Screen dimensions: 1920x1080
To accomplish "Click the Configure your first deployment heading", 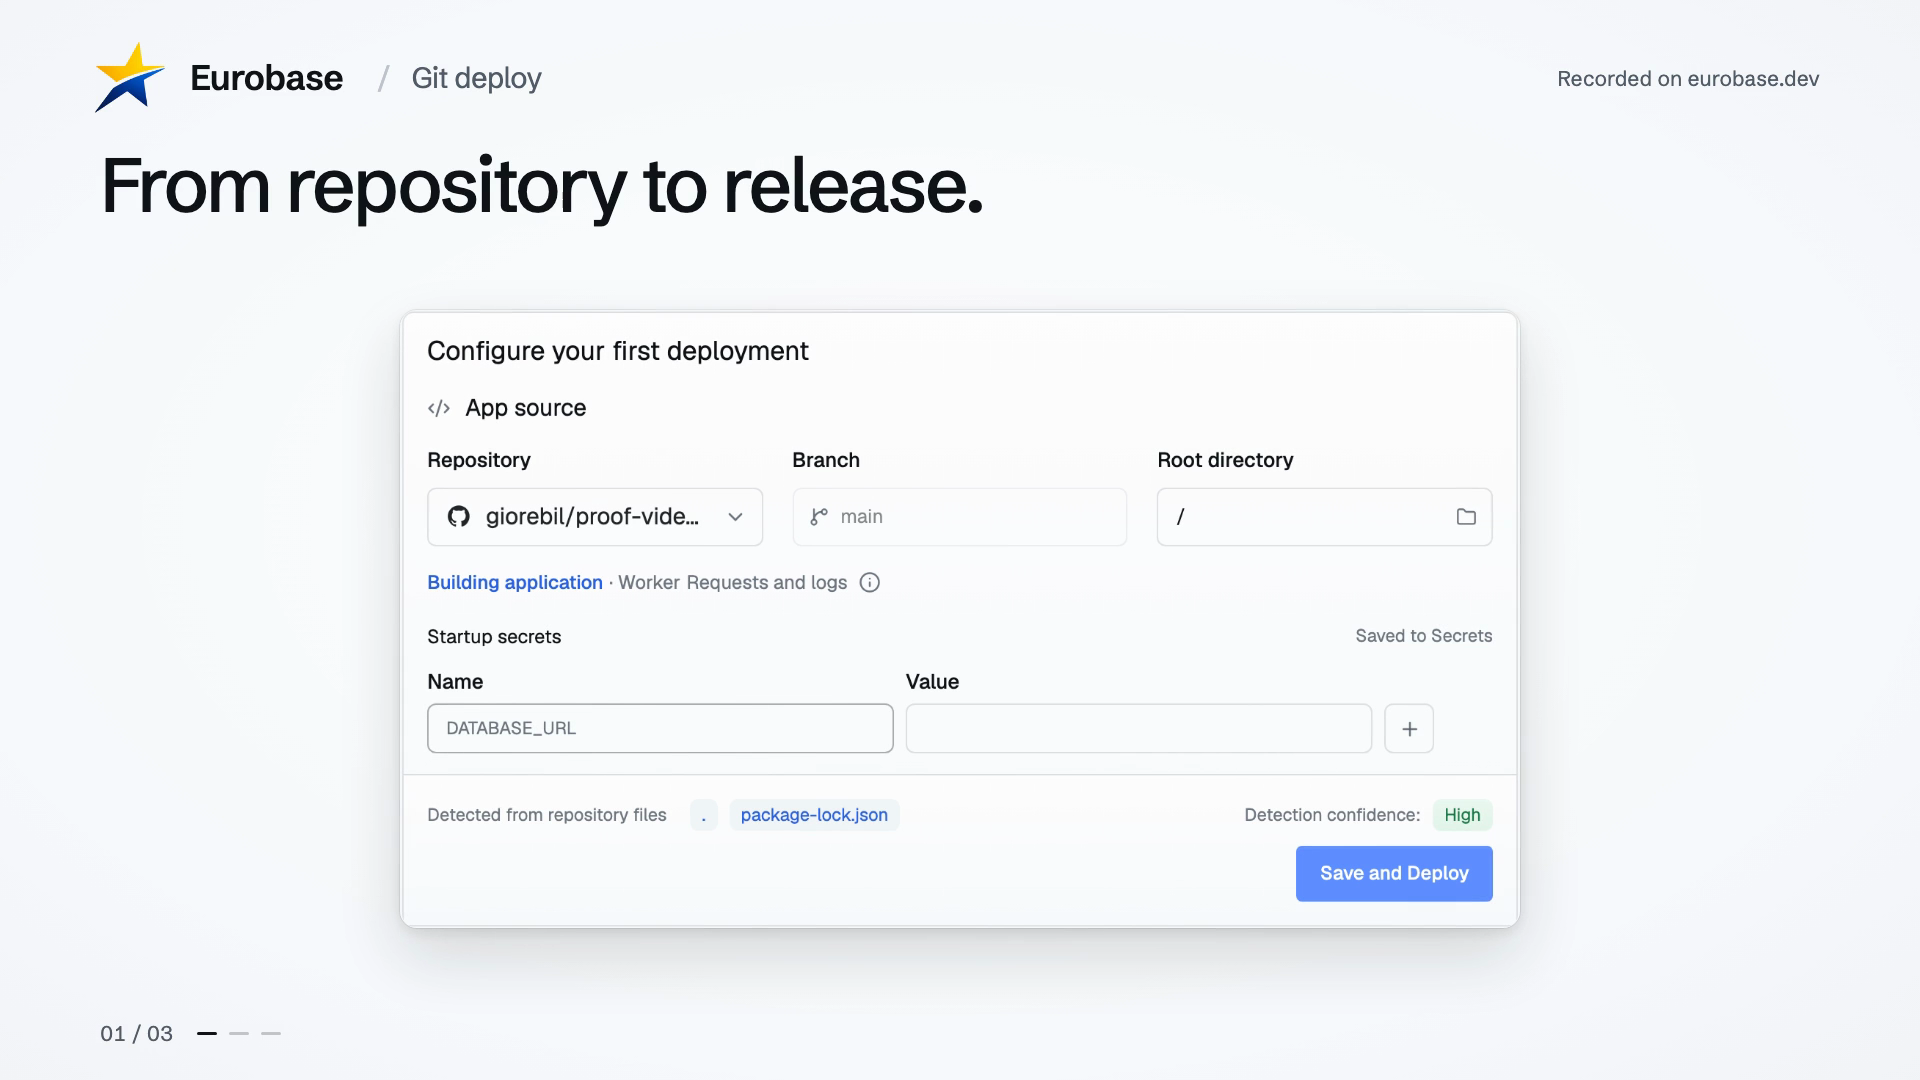I will [x=618, y=351].
